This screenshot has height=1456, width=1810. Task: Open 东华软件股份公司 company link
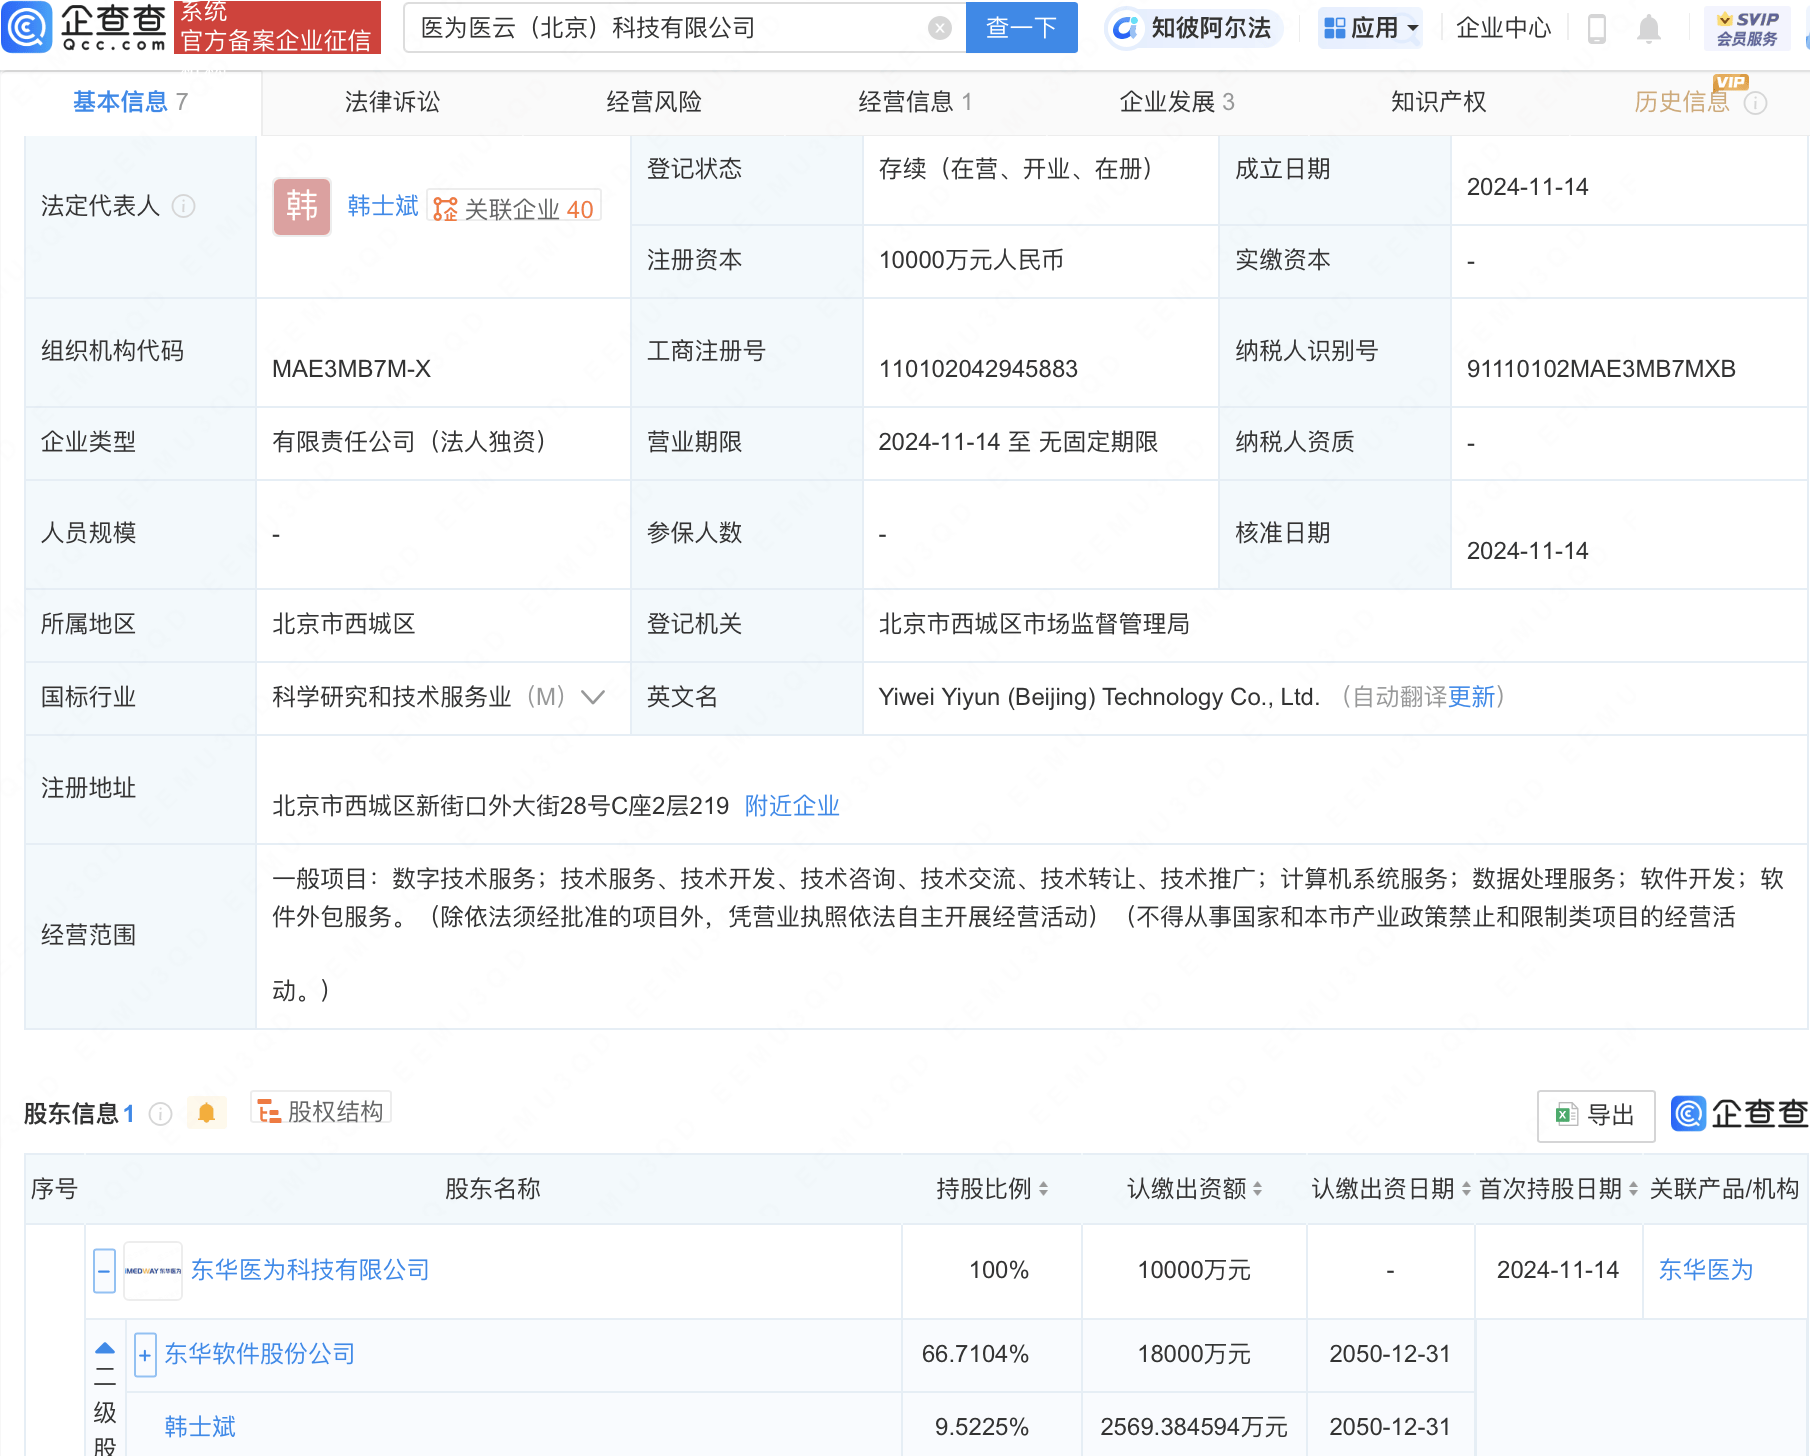(260, 1354)
